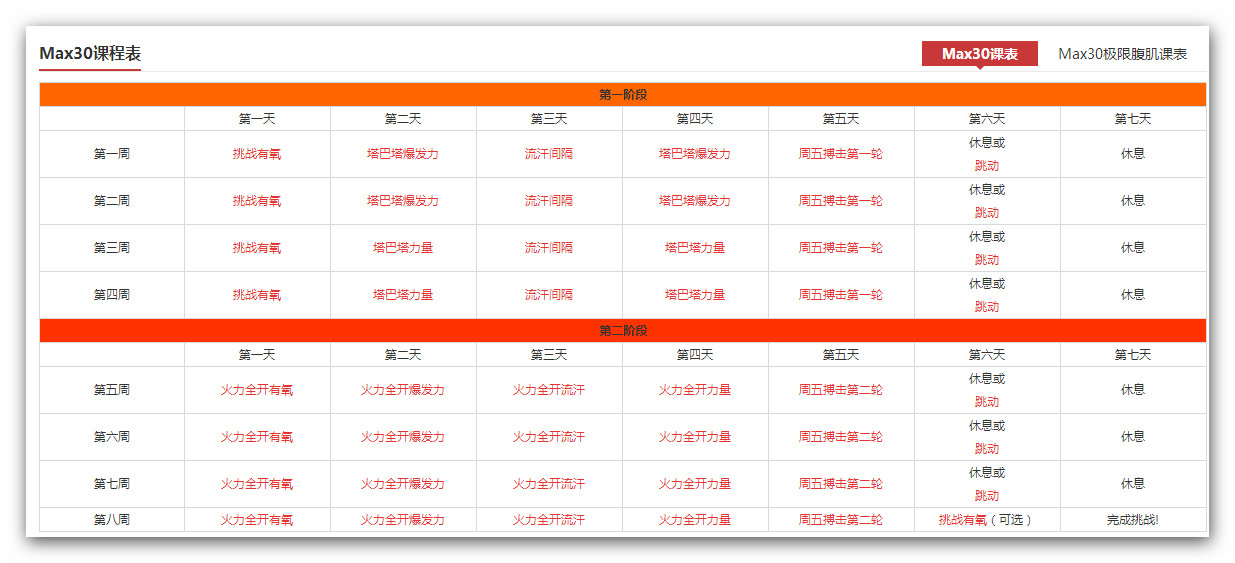Viewport: 1235px width, 563px height.
Task: Open 流汗间隔 in the 第四周 row
Action: pyautogui.click(x=549, y=295)
